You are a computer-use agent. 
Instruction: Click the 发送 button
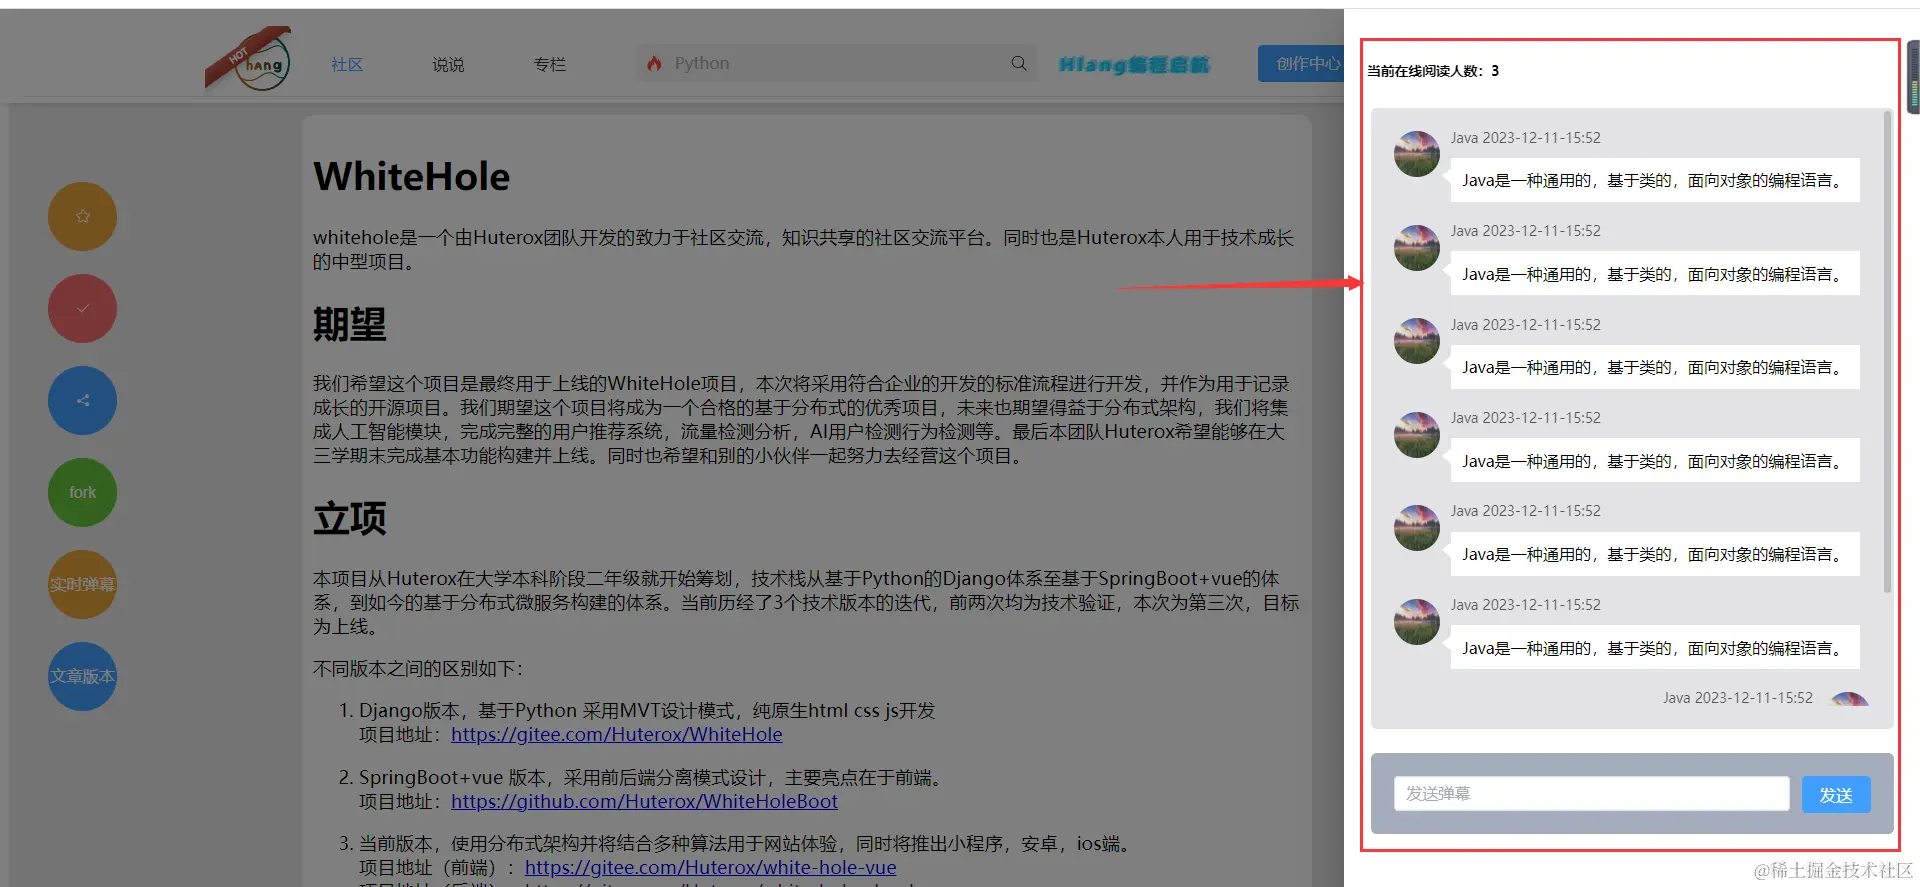1836,794
